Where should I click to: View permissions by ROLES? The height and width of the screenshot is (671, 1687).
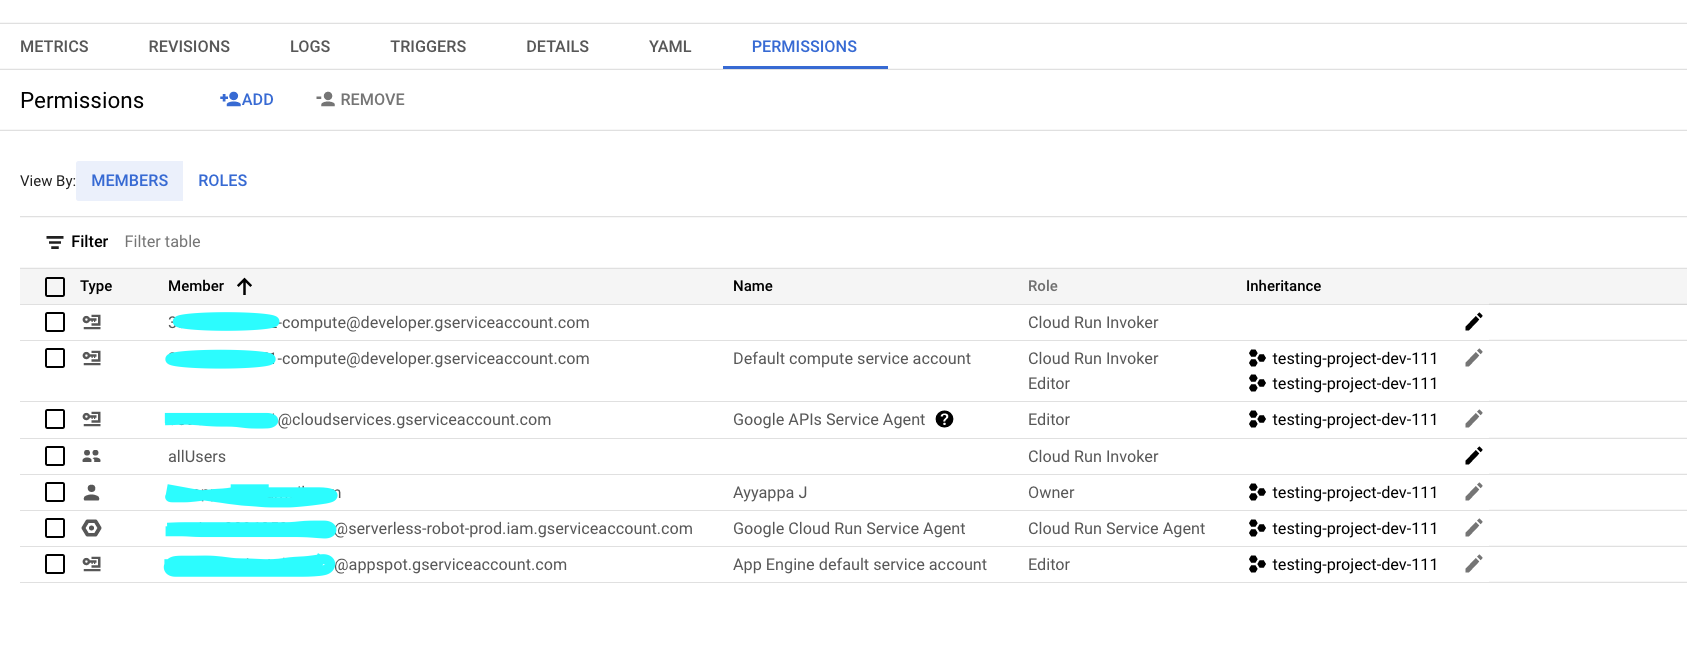pos(222,181)
